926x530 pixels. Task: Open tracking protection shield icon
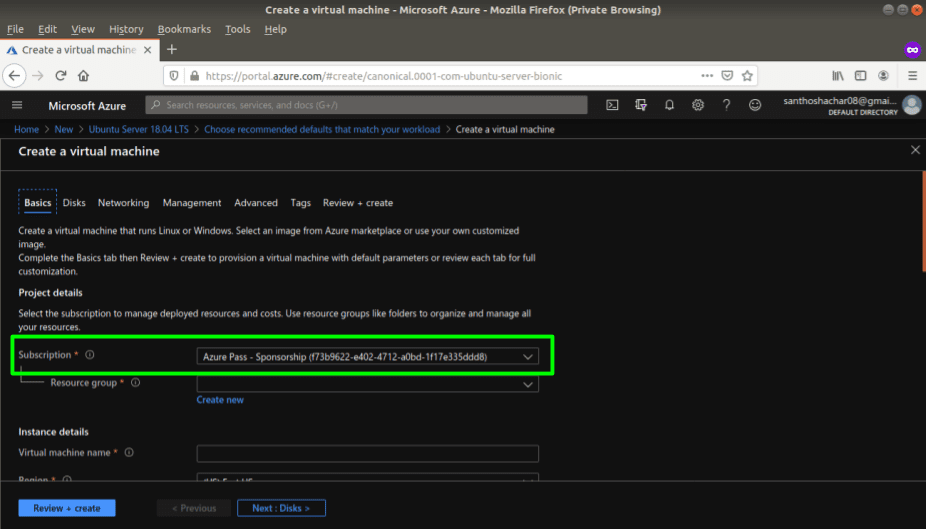[174, 76]
